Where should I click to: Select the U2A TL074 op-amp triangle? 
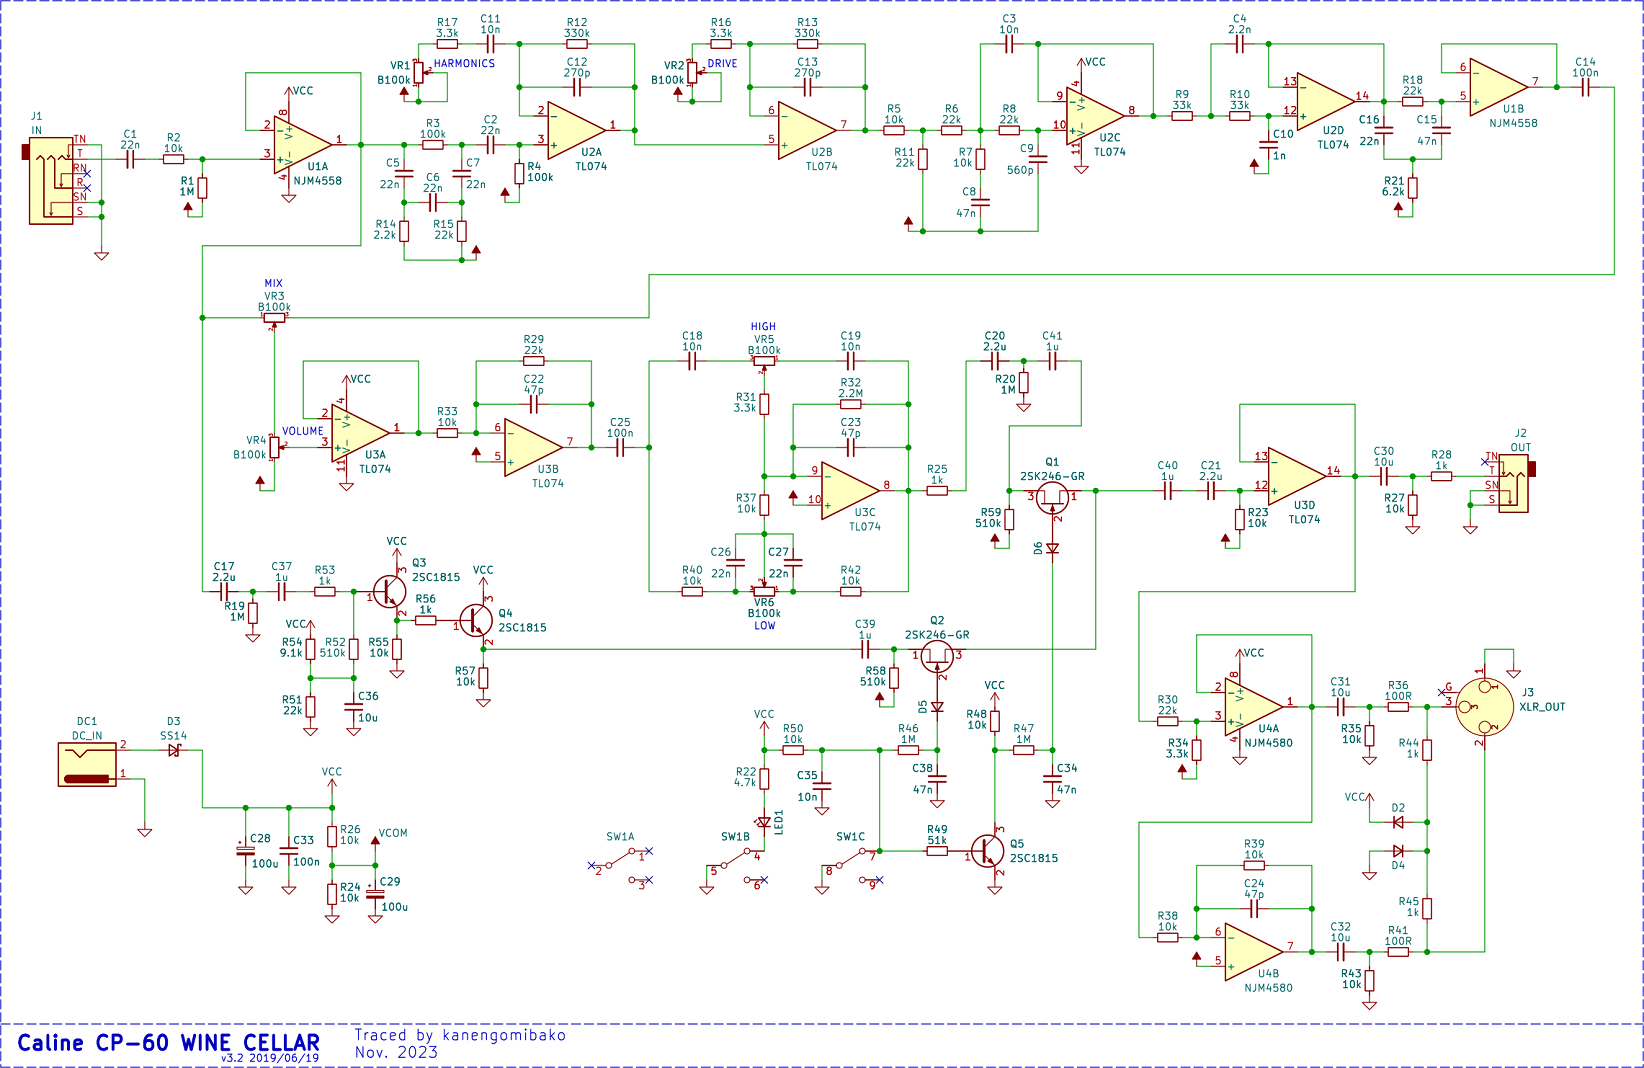576,130
